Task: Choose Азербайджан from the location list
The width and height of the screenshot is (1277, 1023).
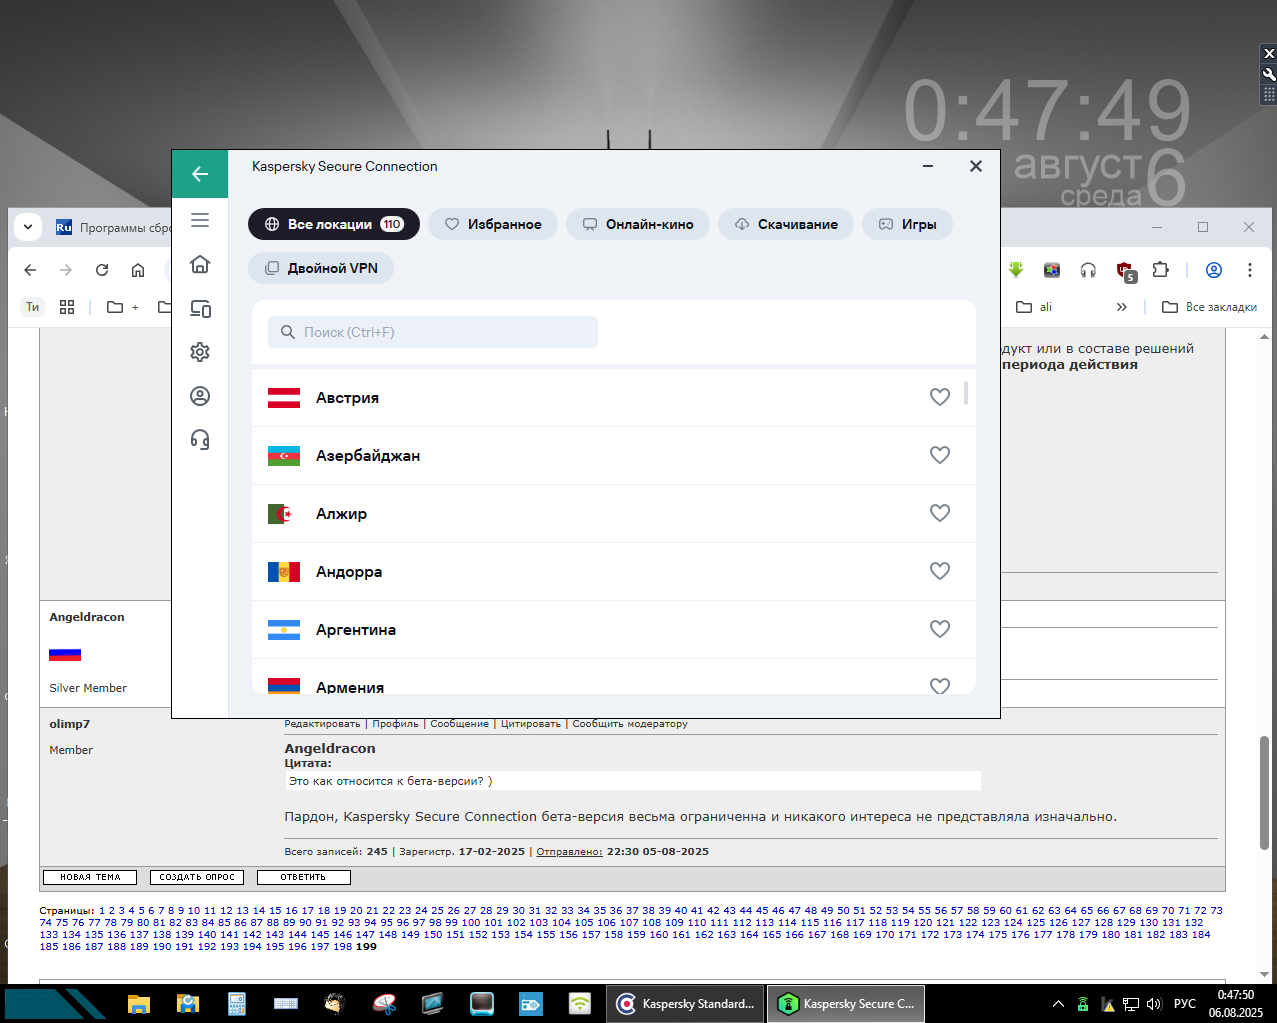Action: (x=614, y=456)
